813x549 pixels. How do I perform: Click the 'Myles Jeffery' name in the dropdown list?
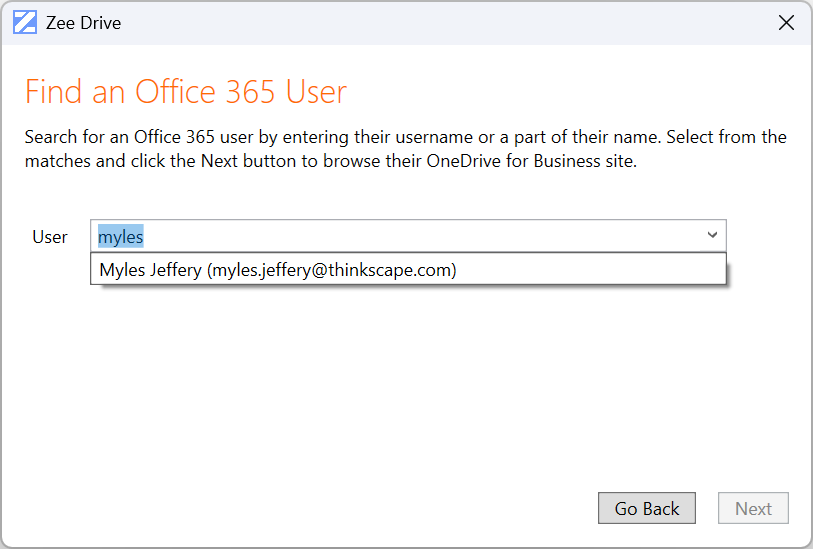click(150, 270)
